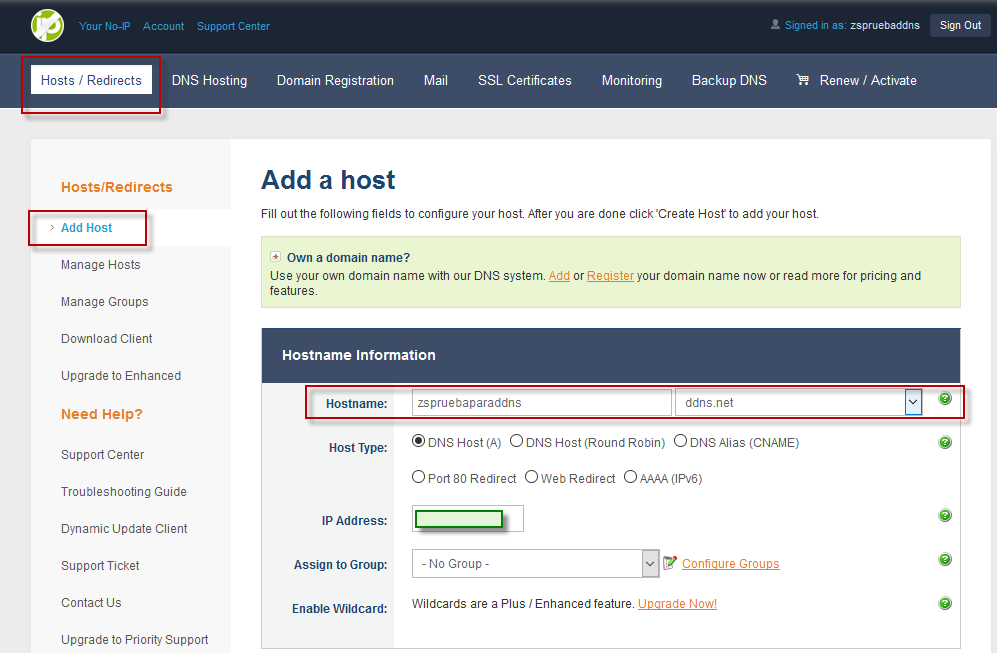This screenshot has width=997, height=653.
Task: Select AAAA (IPv6) radio button
Action: tap(630, 477)
